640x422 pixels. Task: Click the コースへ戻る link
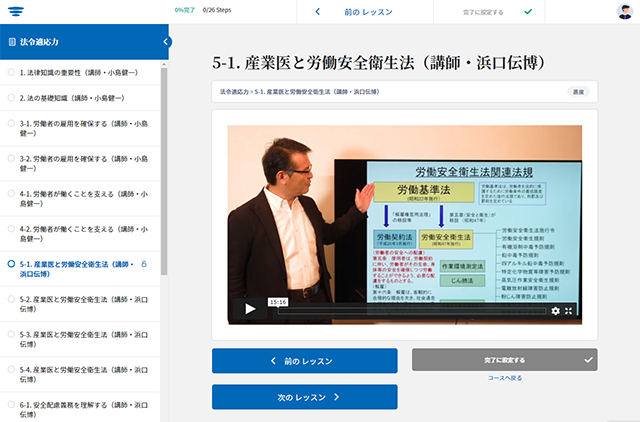[504, 379]
